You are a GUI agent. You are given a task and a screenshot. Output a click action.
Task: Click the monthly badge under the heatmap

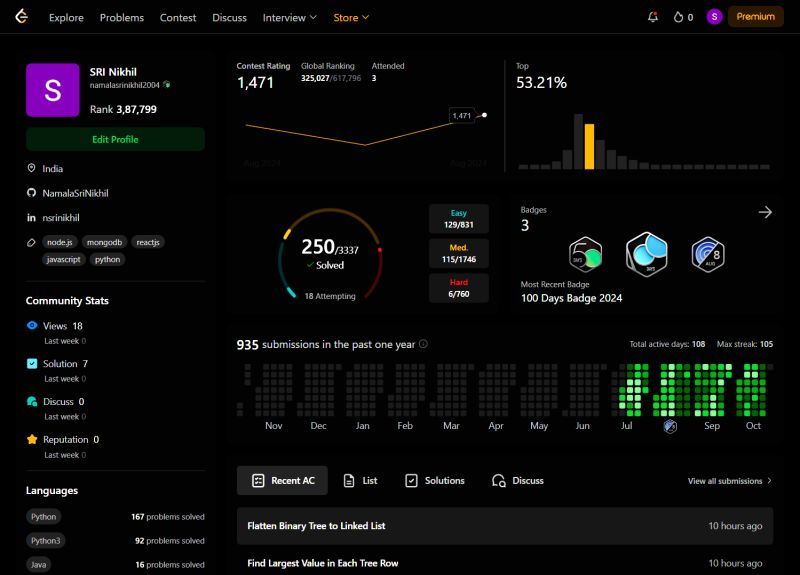click(670, 426)
